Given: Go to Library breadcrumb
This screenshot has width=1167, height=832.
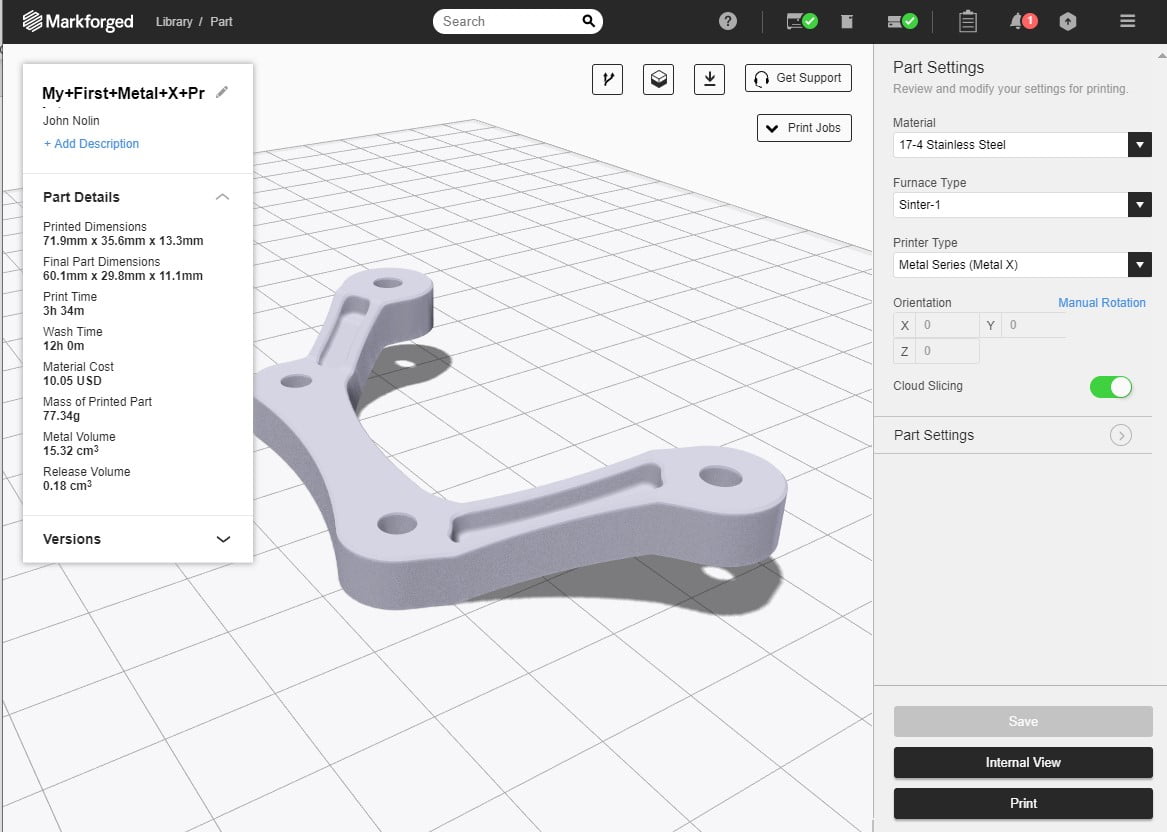Looking at the screenshot, I should click(174, 22).
